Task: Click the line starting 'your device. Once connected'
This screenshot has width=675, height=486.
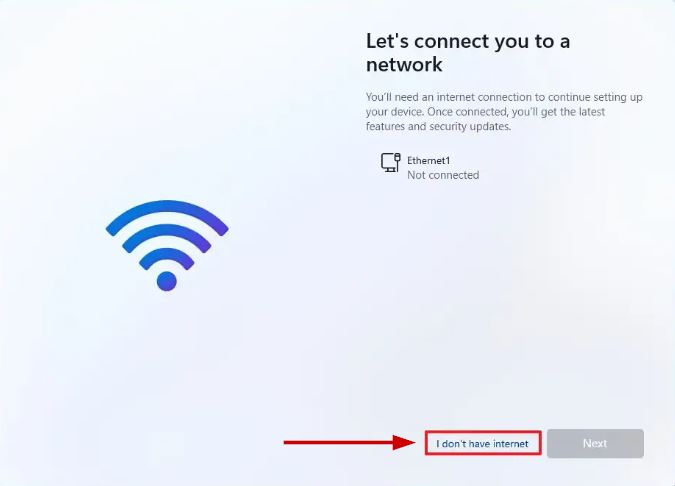Action: pyautogui.click(x=485, y=111)
